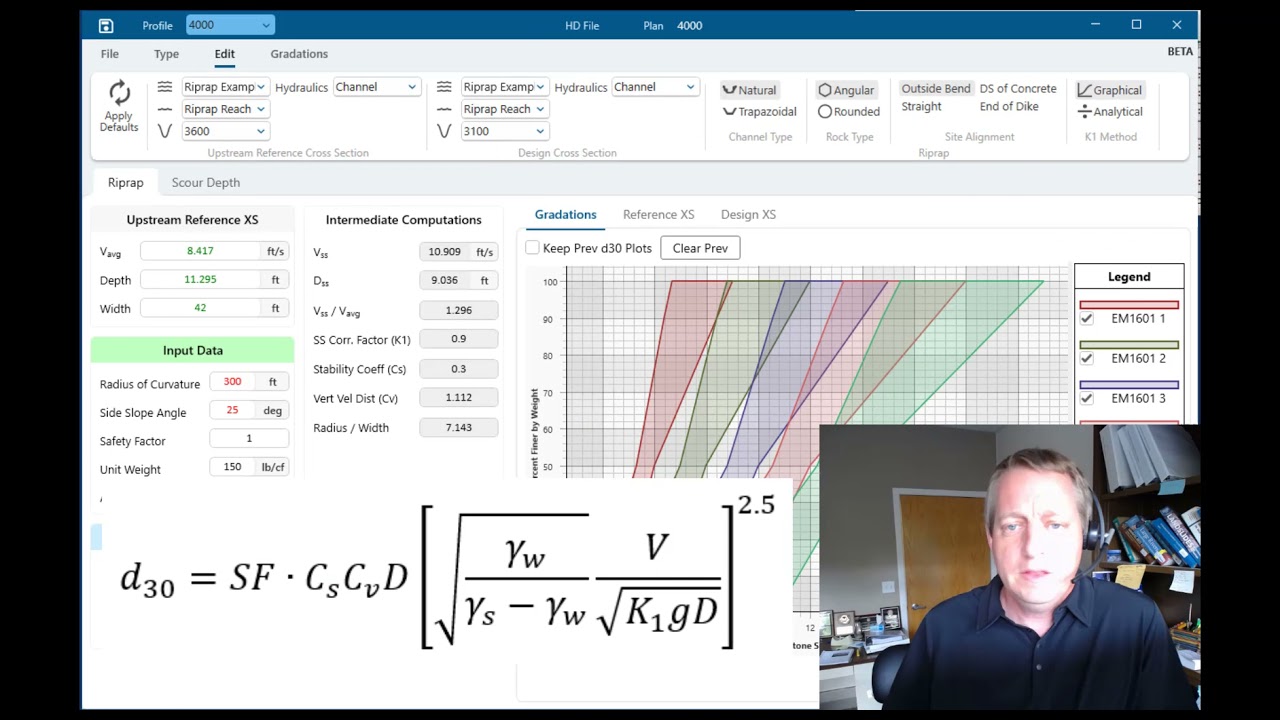The width and height of the screenshot is (1280, 720).
Task: Open design Riprap Reach dropdown
Action: tap(504, 109)
